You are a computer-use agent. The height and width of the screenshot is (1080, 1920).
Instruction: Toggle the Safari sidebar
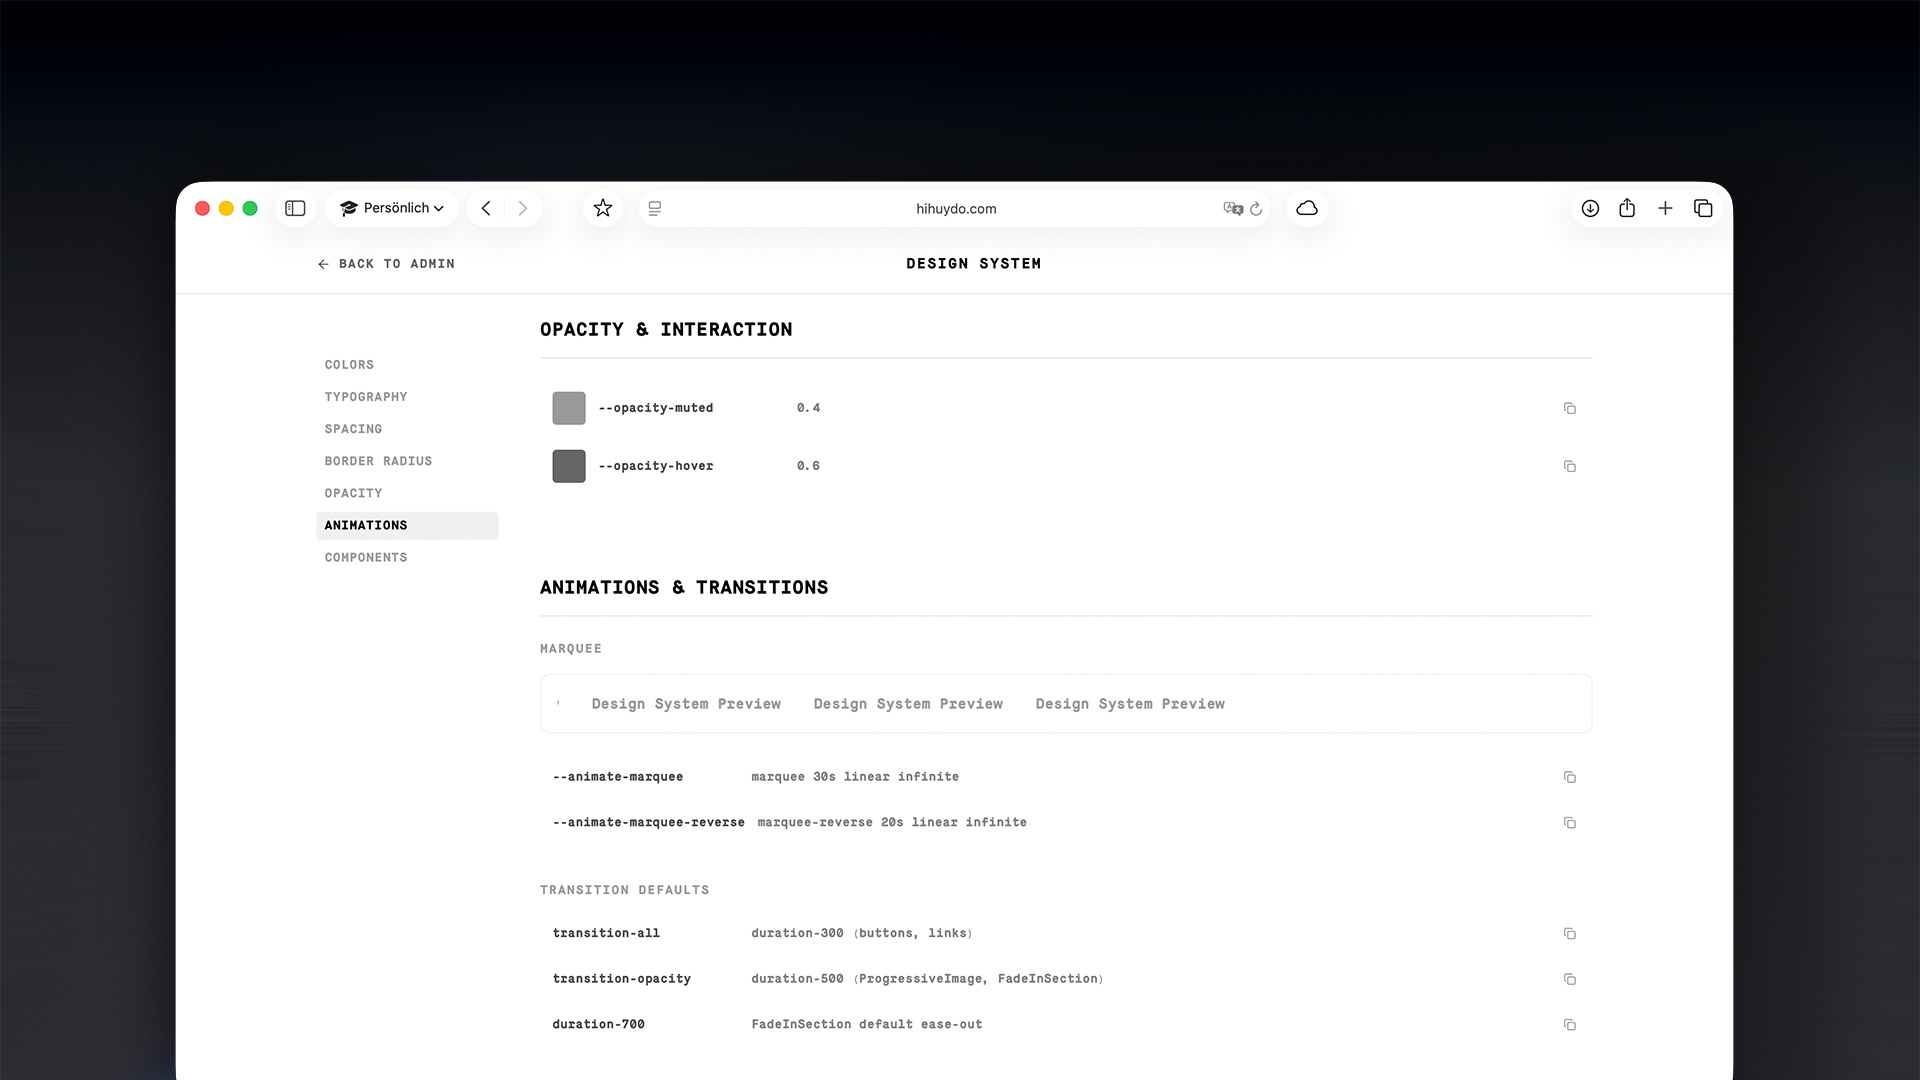click(x=295, y=208)
